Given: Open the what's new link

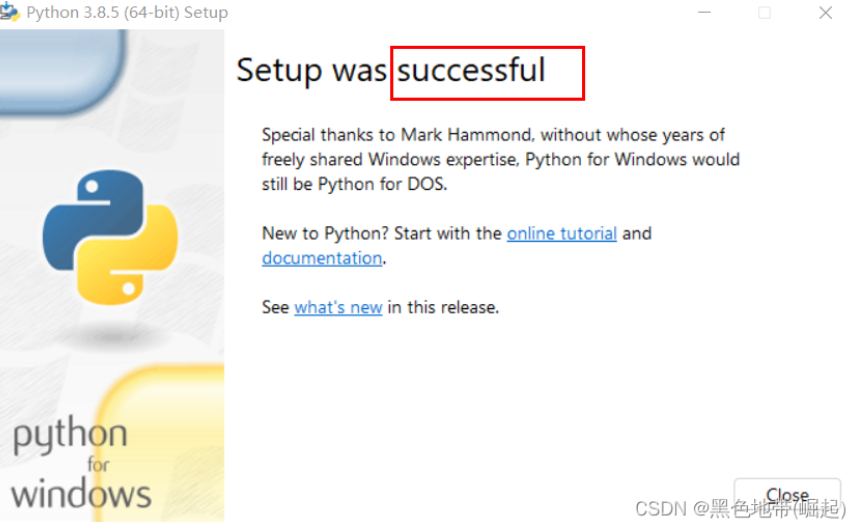Looking at the screenshot, I should [x=338, y=307].
